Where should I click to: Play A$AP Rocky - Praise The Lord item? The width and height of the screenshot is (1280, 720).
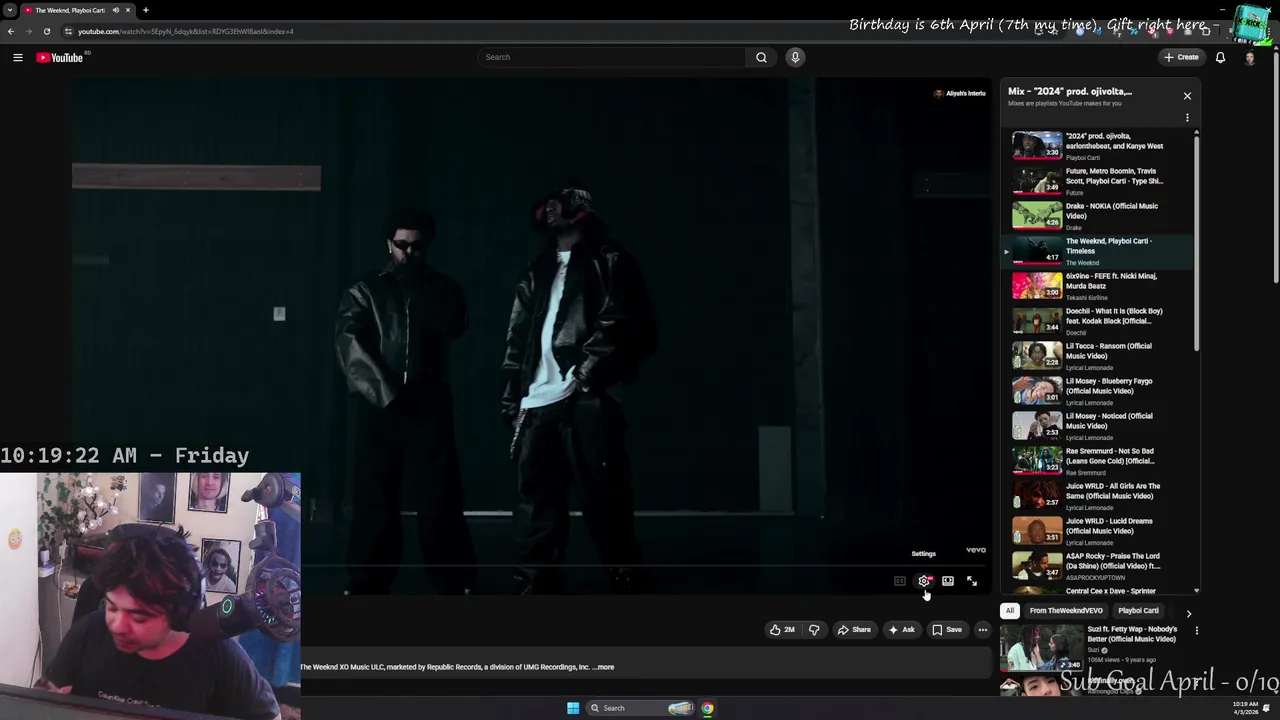point(1098,566)
